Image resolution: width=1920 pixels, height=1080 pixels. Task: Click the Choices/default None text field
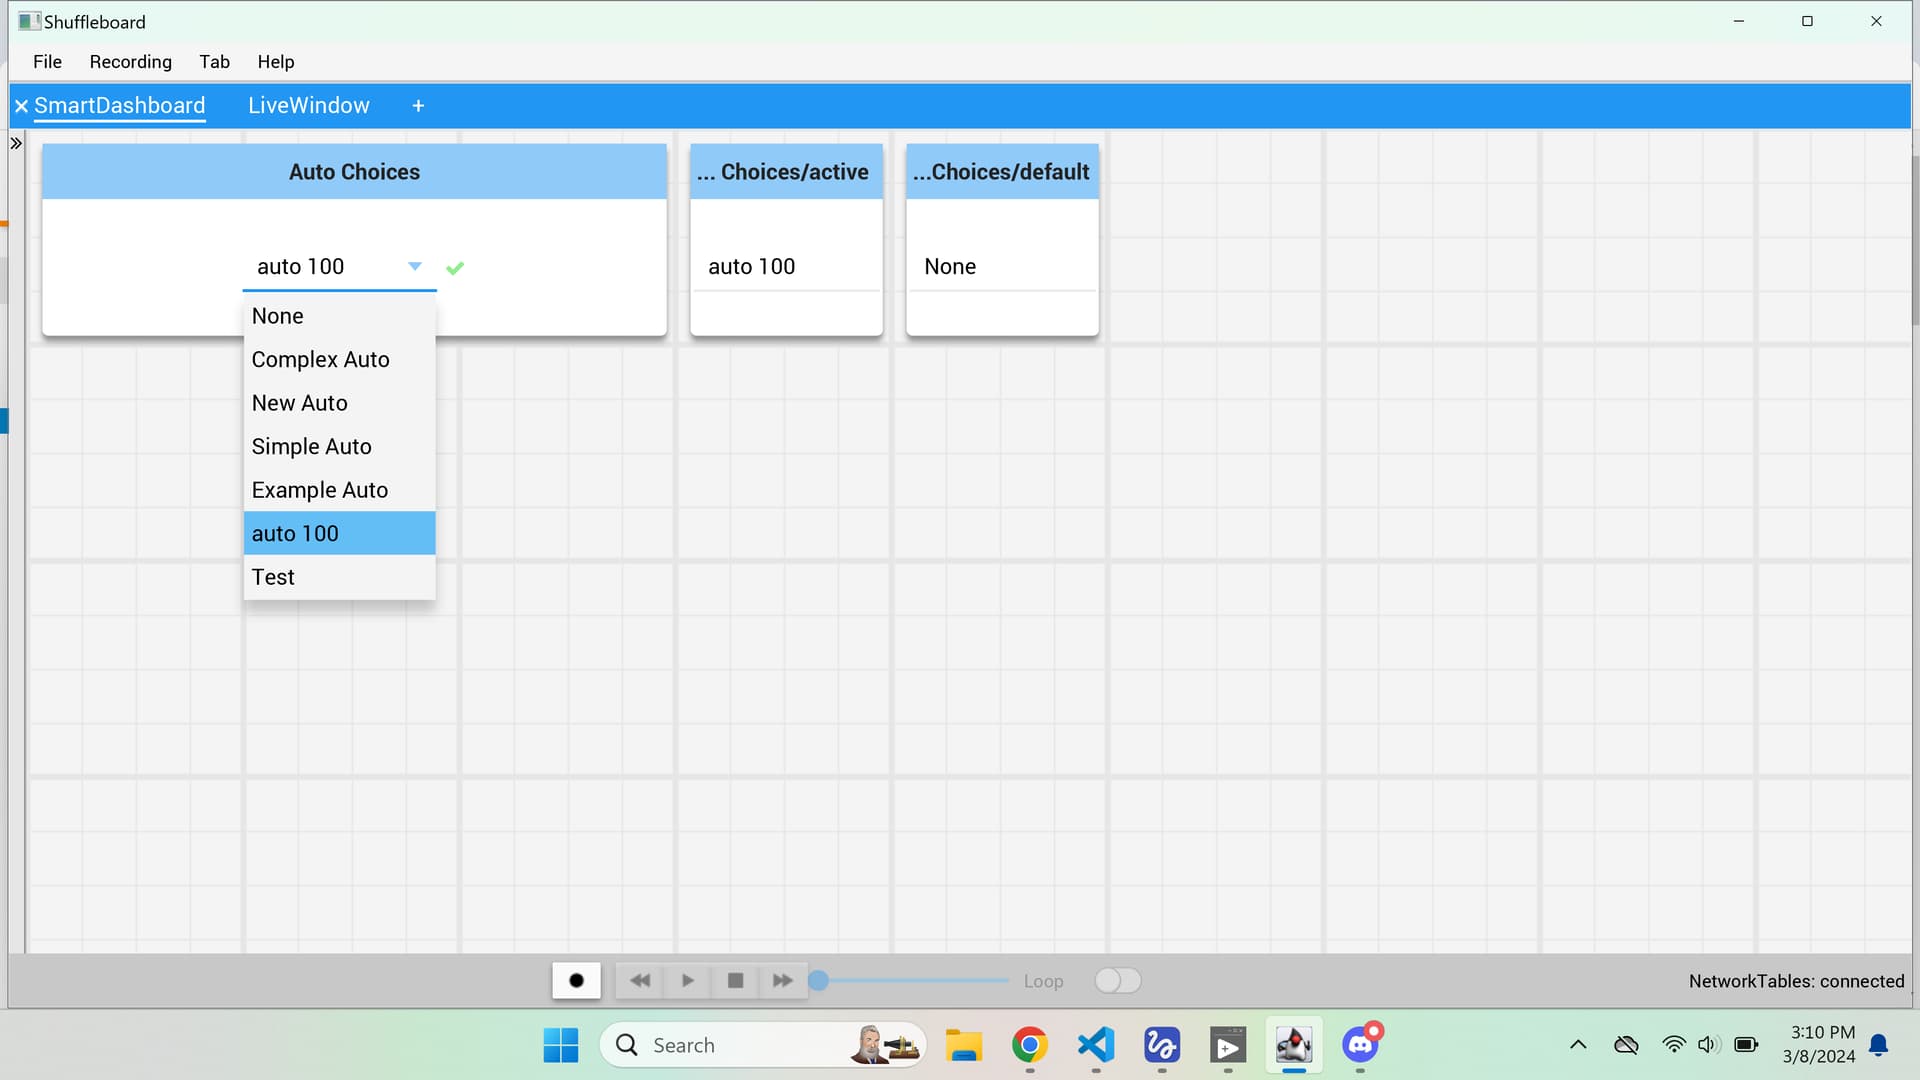pyautogui.click(x=1001, y=267)
